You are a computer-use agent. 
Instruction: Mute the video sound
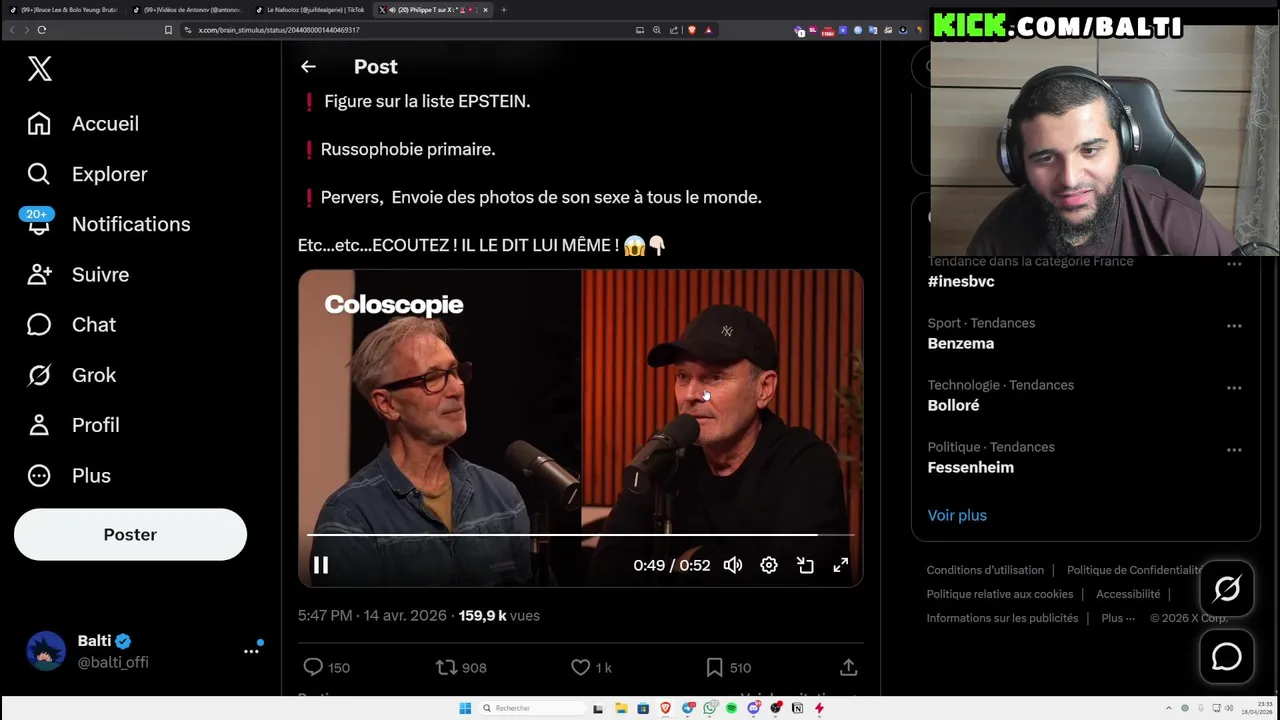point(733,565)
